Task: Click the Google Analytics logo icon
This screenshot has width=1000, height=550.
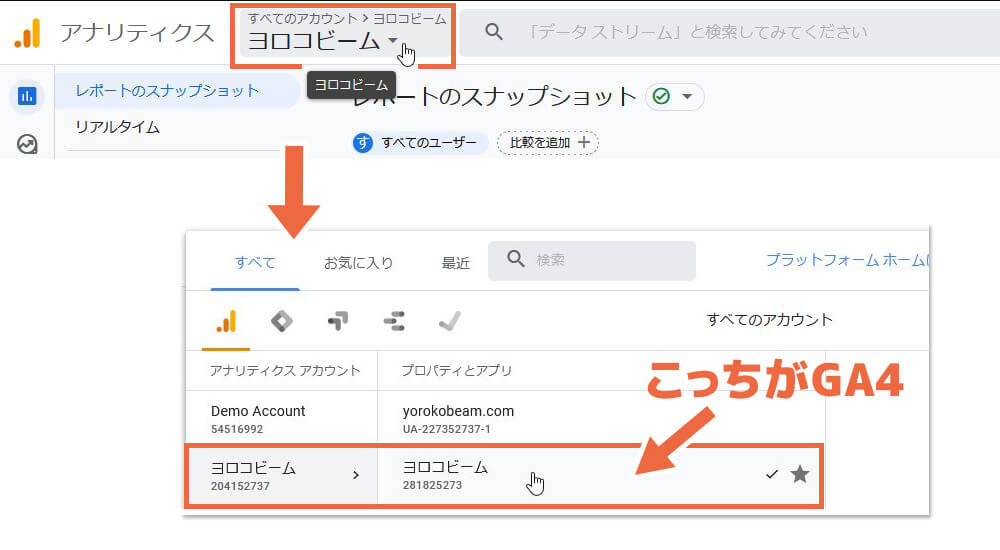Action: pyautogui.click(x=27, y=33)
